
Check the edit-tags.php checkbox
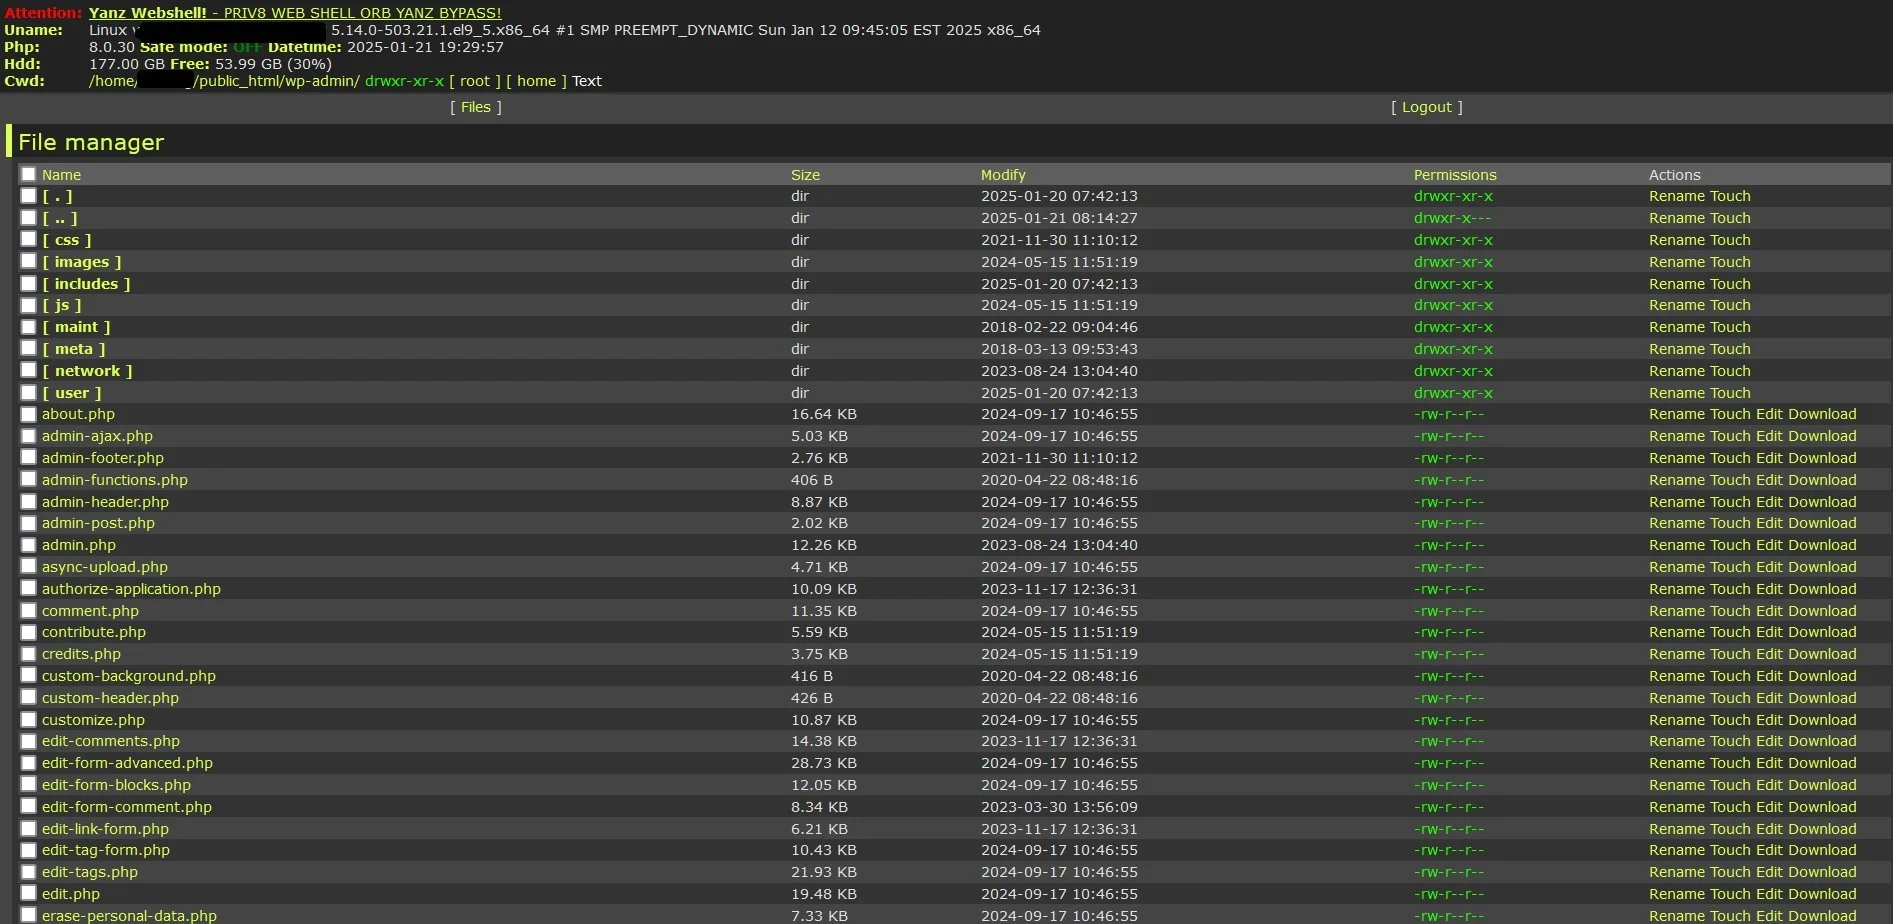(x=28, y=871)
